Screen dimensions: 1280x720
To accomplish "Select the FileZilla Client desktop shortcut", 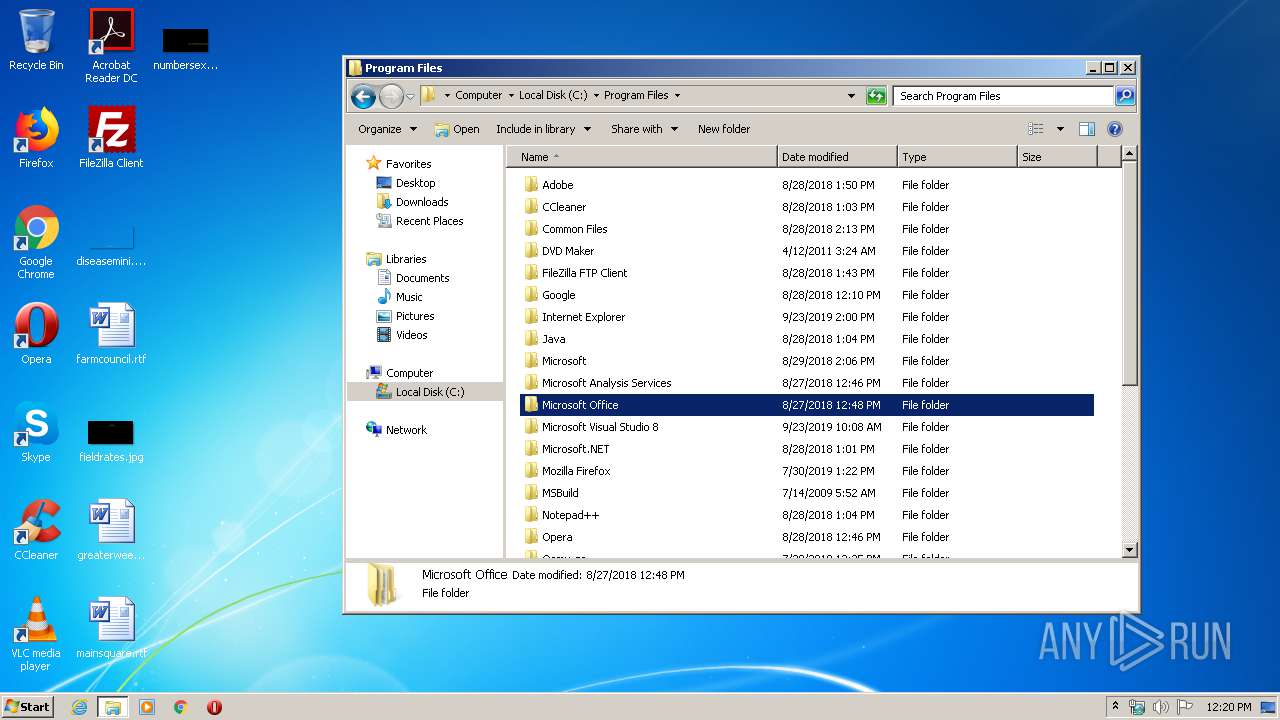I will (x=111, y=138).
